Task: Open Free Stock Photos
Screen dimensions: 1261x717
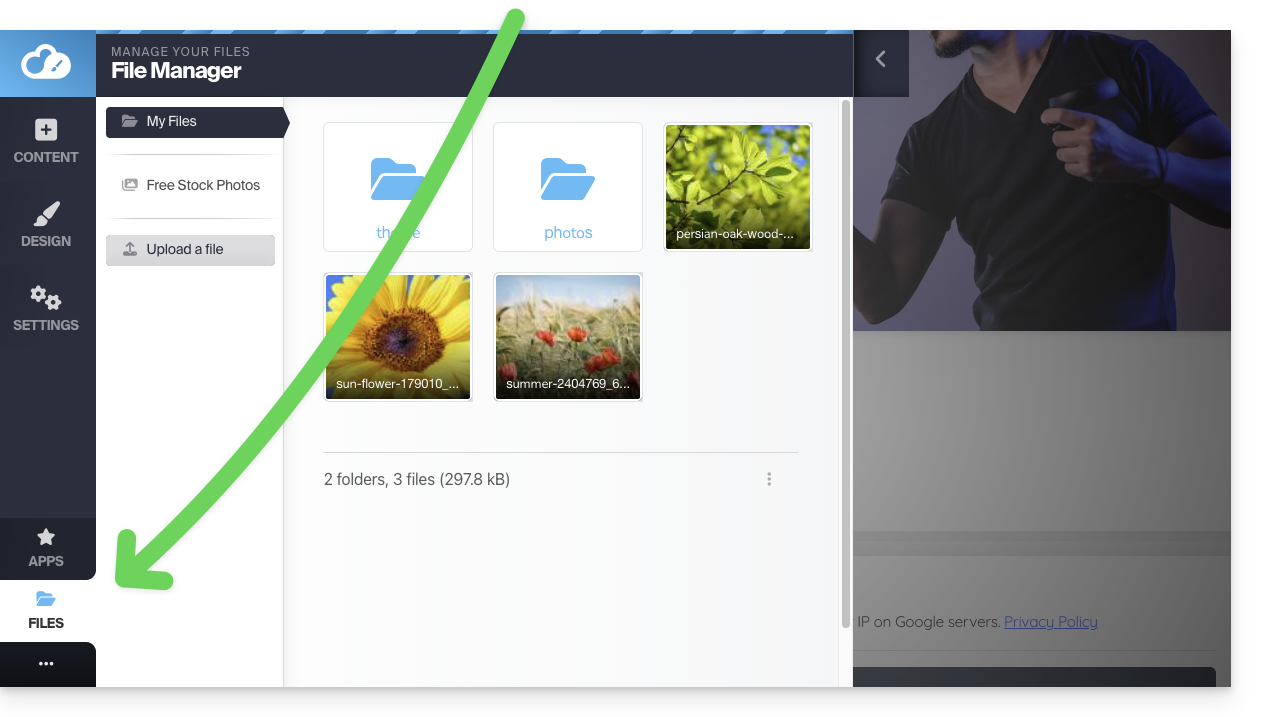Action: 190,185
